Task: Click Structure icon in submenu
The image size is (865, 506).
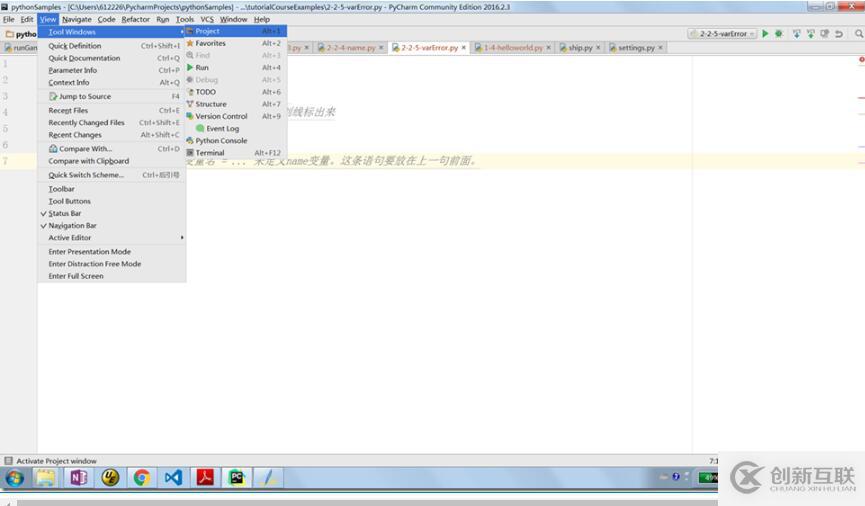Action: pos(190,104)
